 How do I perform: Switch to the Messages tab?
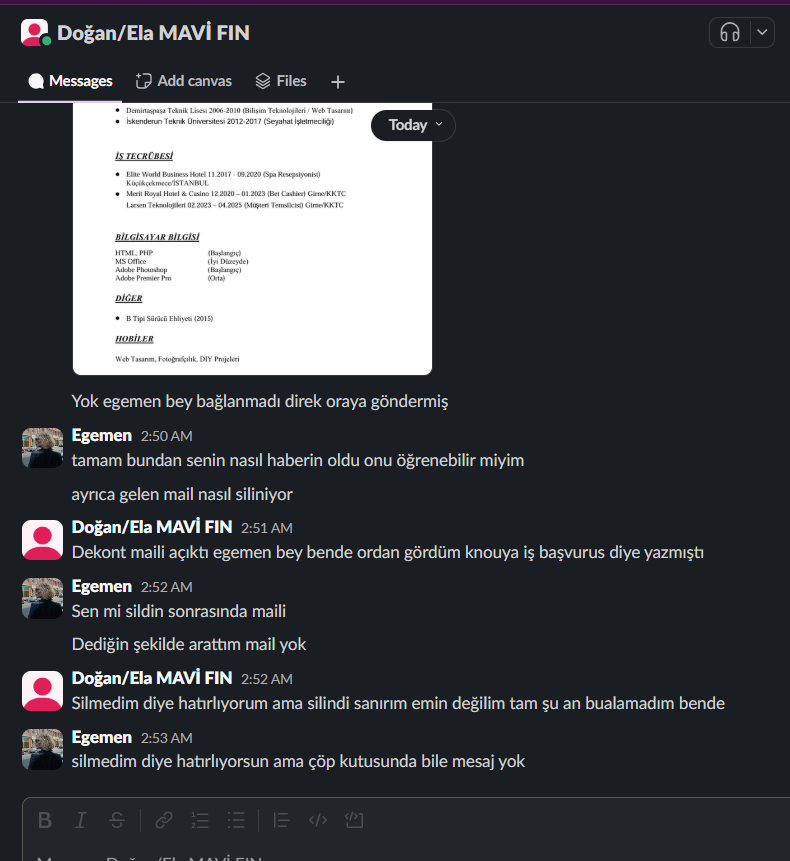pos(70,81)
